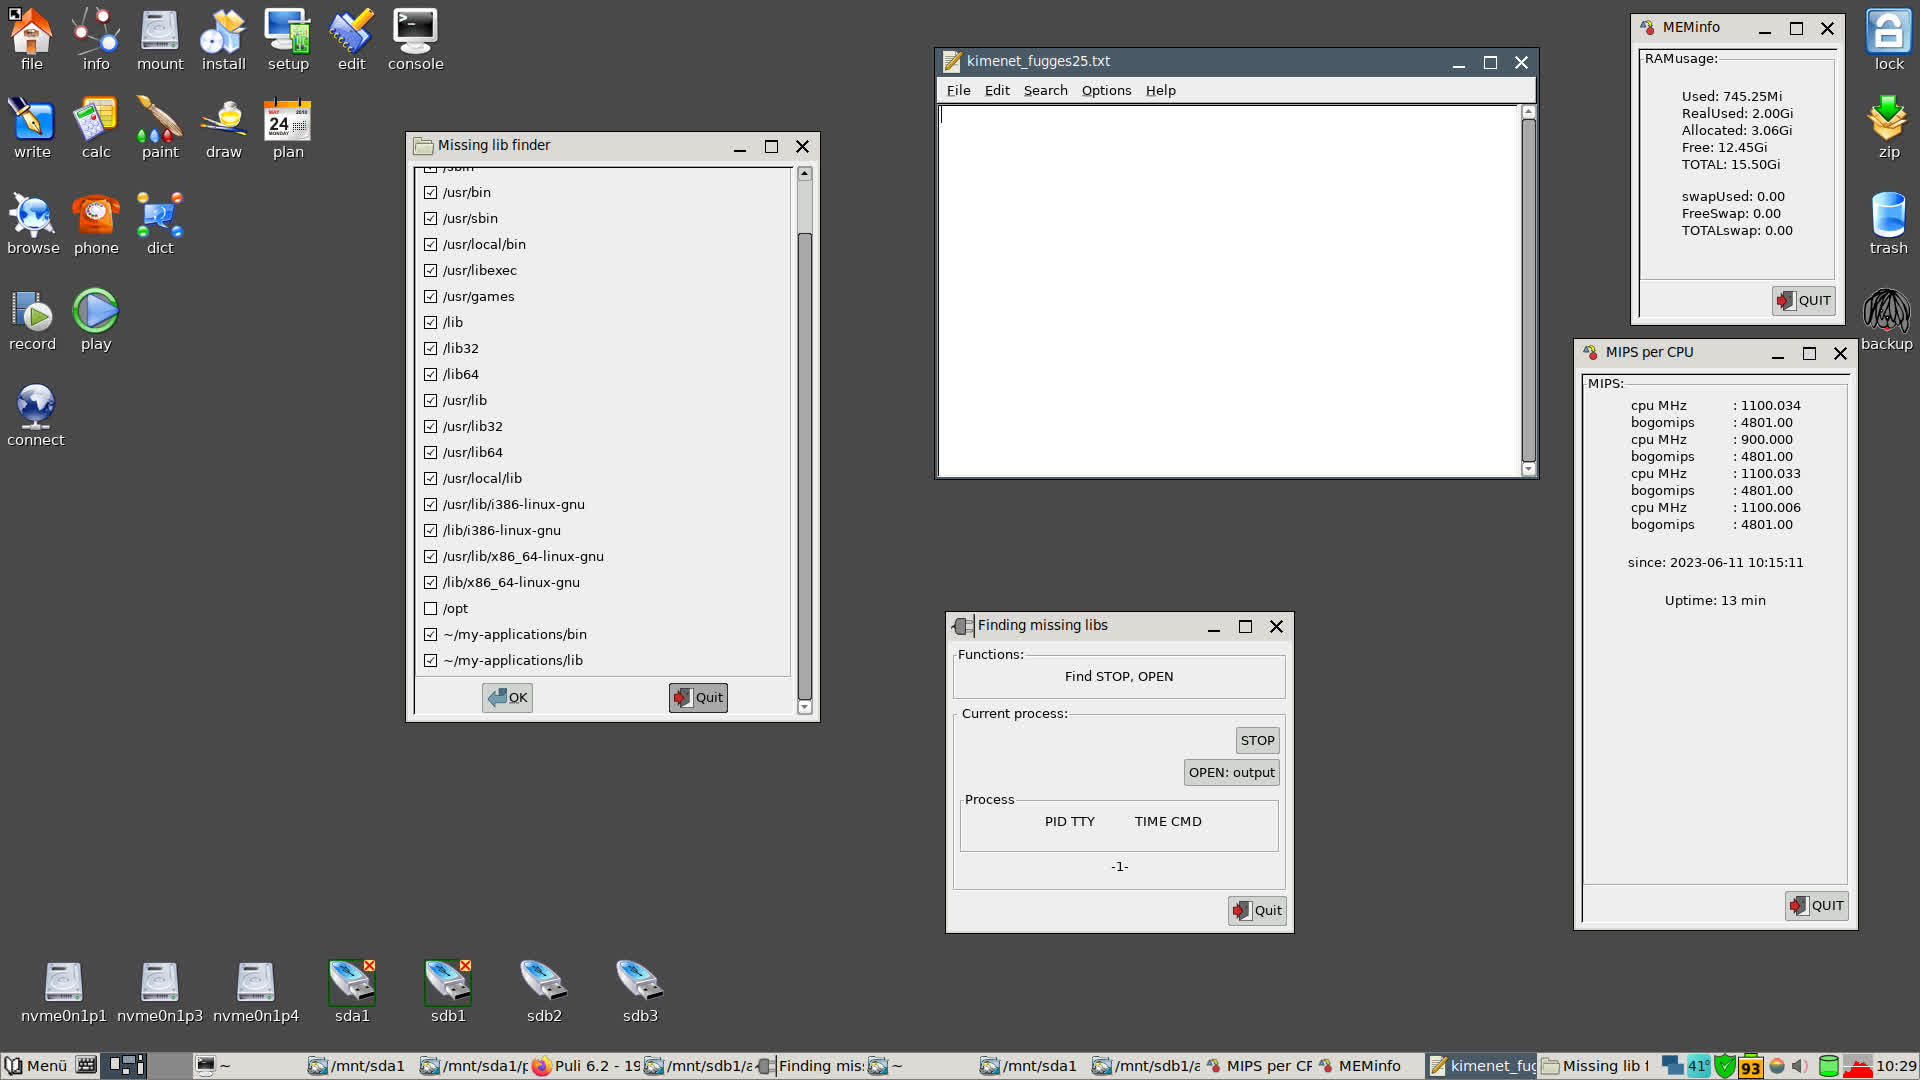Viewport: 1920px width, 1080px height.
Task: Click the OPEN: output button
Action: click(x=1231, y=772)
